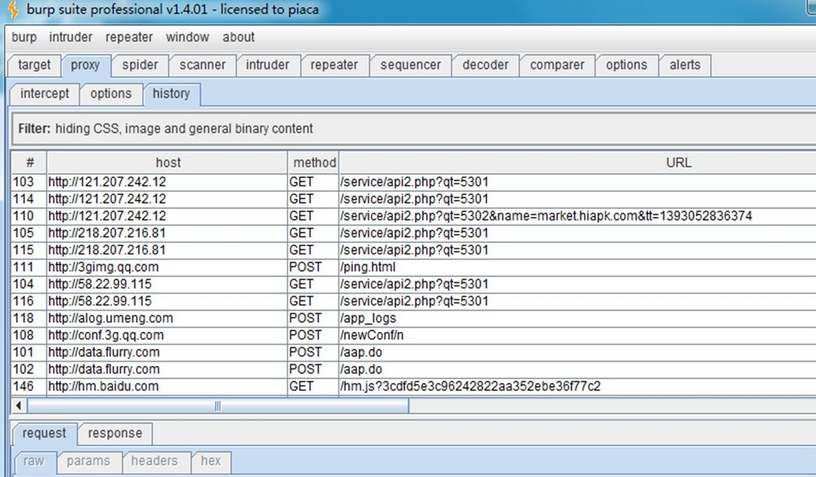816x477 pixels.
Task: Click the Burp Suite lightning logo icon
Action: [12, 11]
